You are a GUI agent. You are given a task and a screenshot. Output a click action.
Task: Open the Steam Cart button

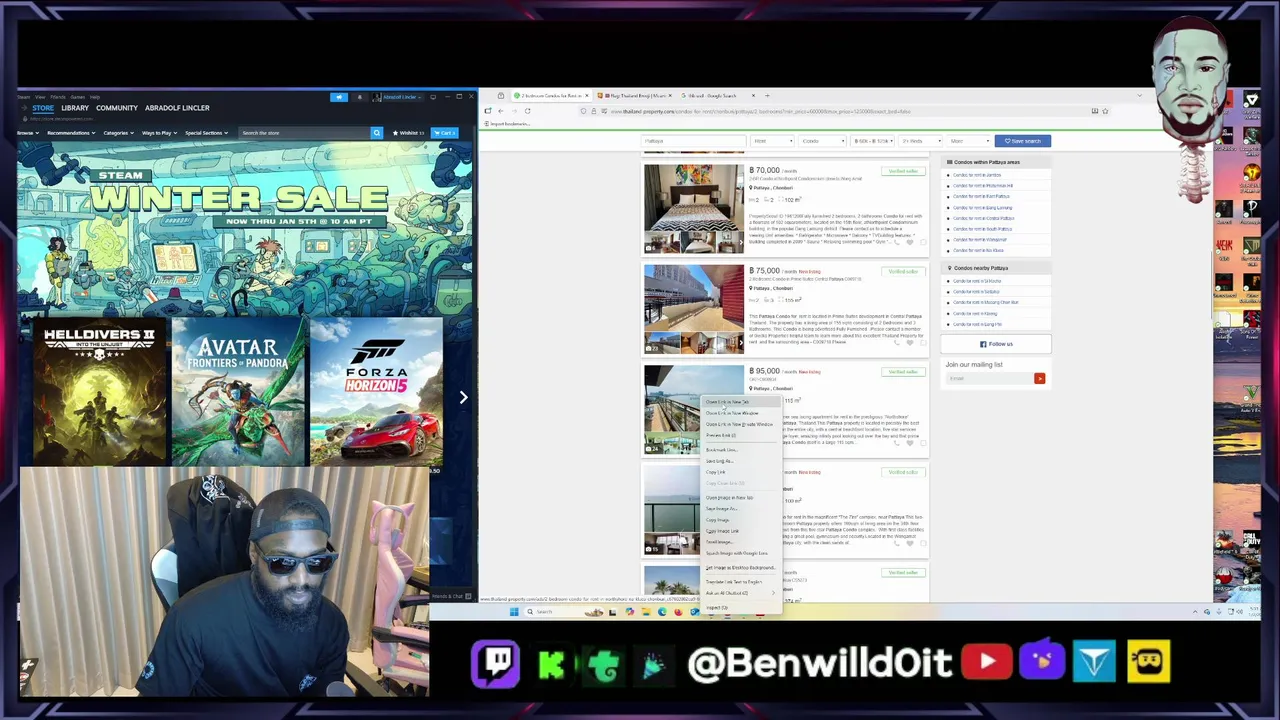[444, 133]
